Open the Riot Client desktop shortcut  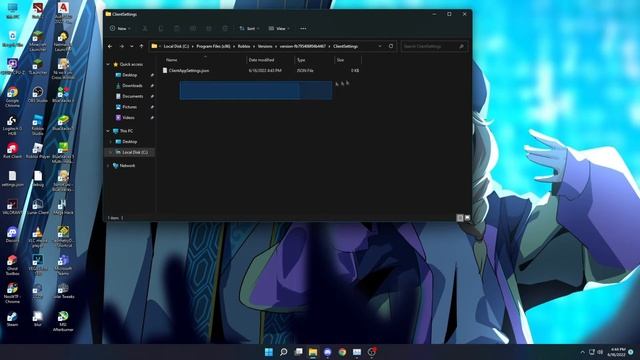pyautogui.click(x=12, y=151)
